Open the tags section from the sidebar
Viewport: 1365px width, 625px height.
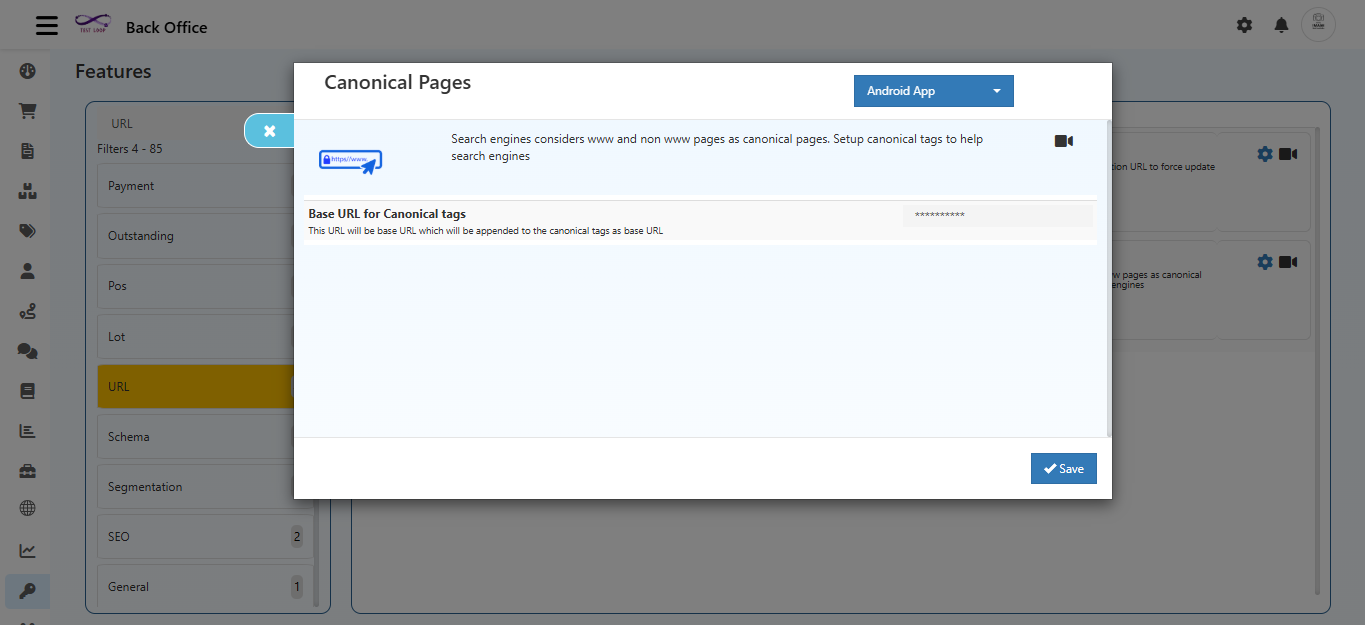(27, 231)
